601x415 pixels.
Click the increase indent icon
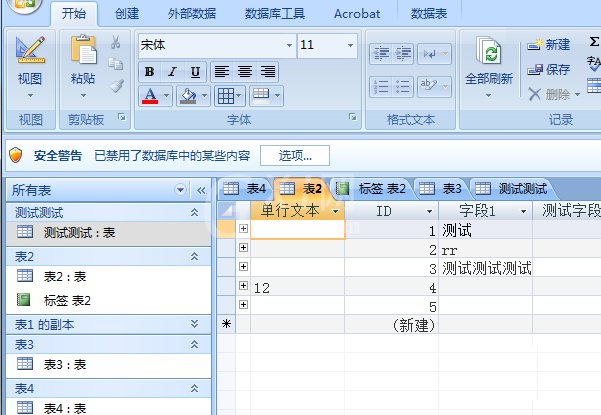[x=403, y=54]
